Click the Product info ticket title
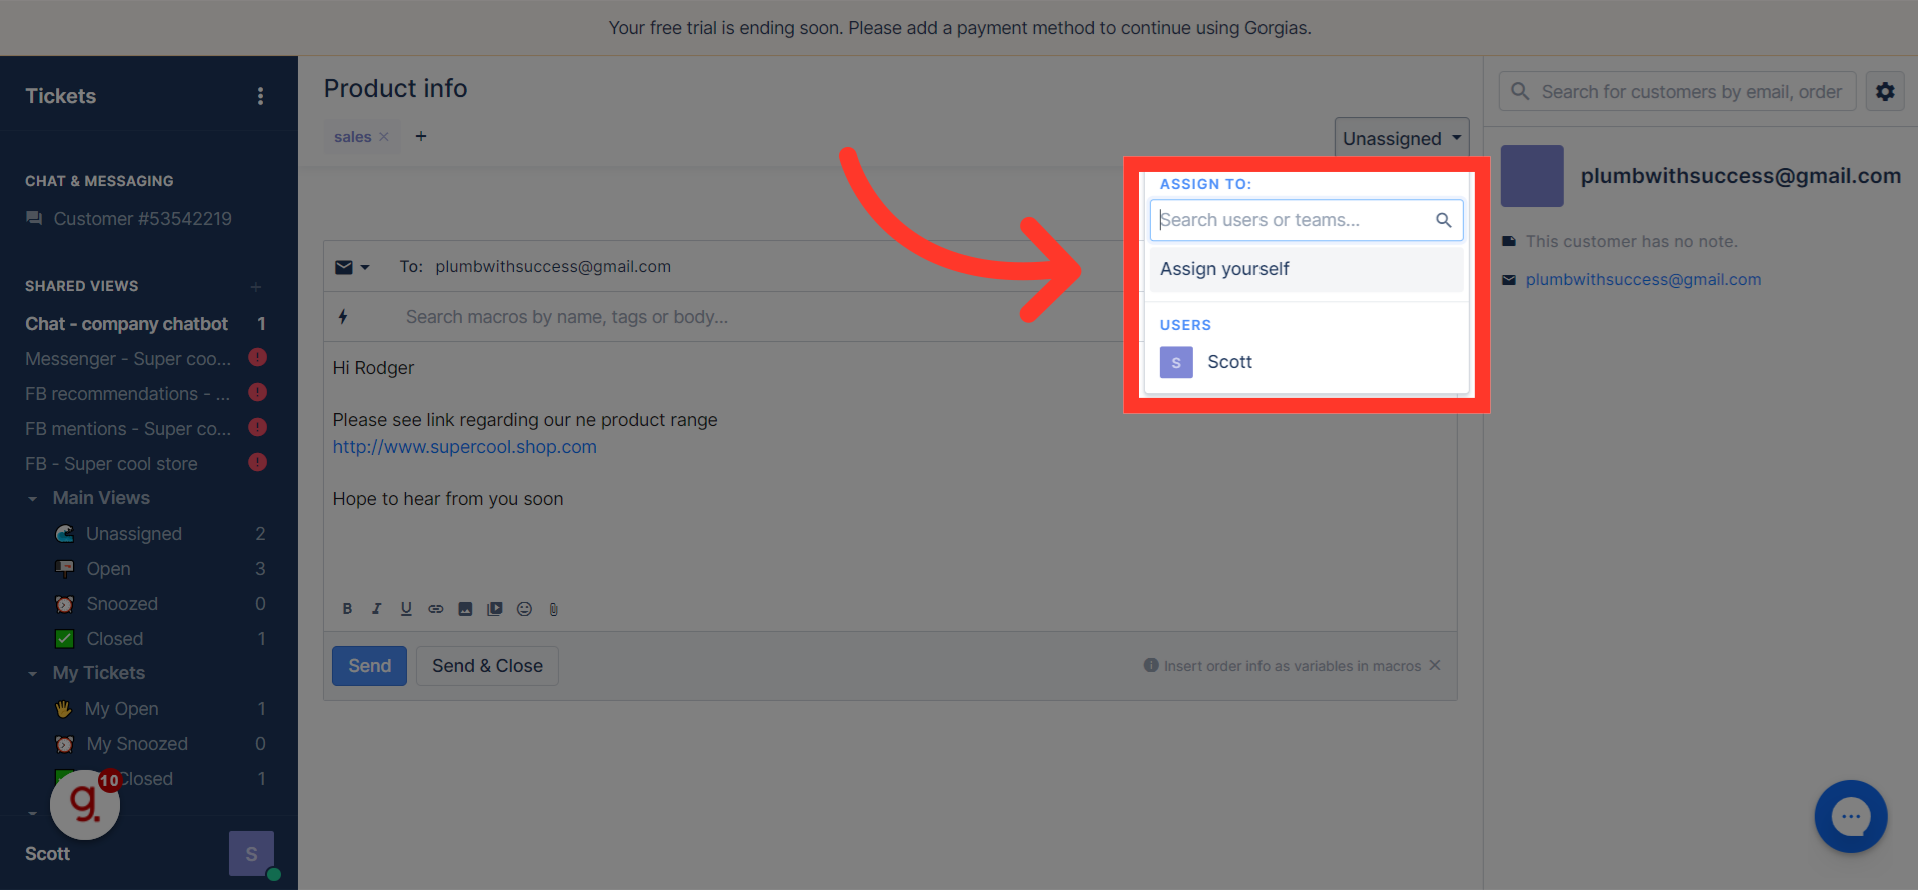 [395, 88]
